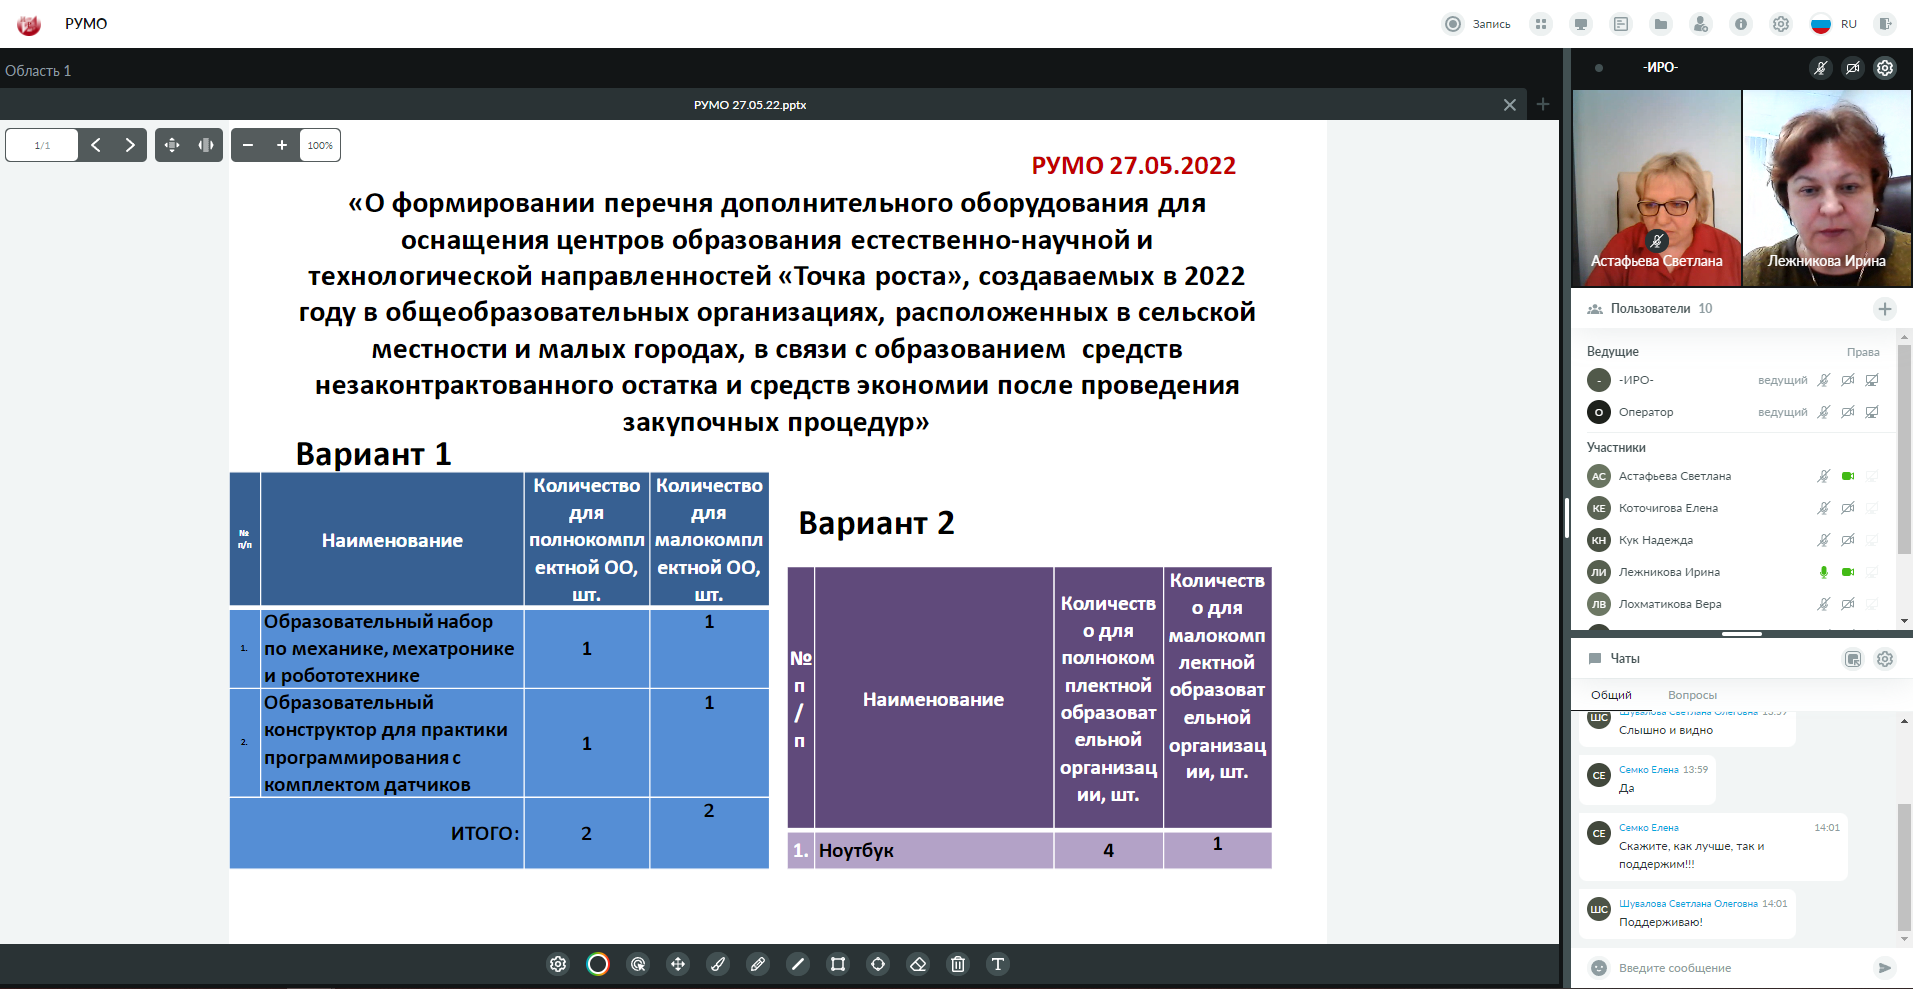Click the fit-to-screen arrows icon
The width and height of the screenshot is (1913, 989).
tap(172, 145)
